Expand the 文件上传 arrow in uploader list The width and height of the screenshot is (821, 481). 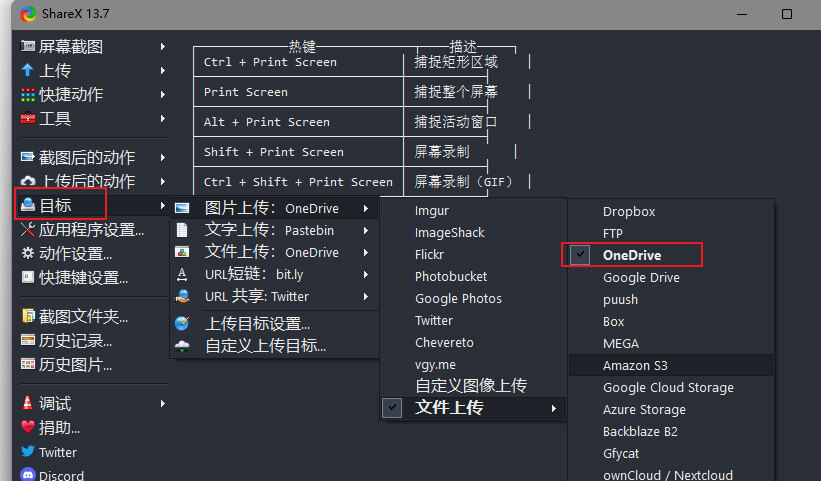(x=553, y=408)
